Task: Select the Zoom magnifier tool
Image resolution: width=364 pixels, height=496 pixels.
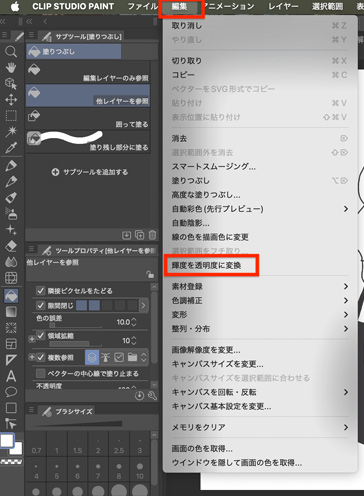Action: 11,52
